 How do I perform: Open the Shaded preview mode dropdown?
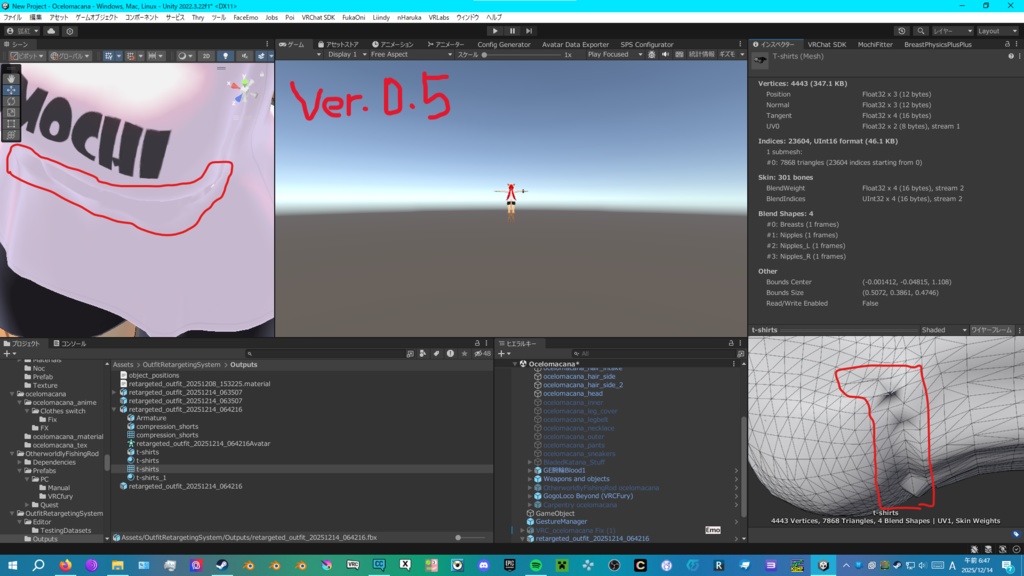point(944,330)
